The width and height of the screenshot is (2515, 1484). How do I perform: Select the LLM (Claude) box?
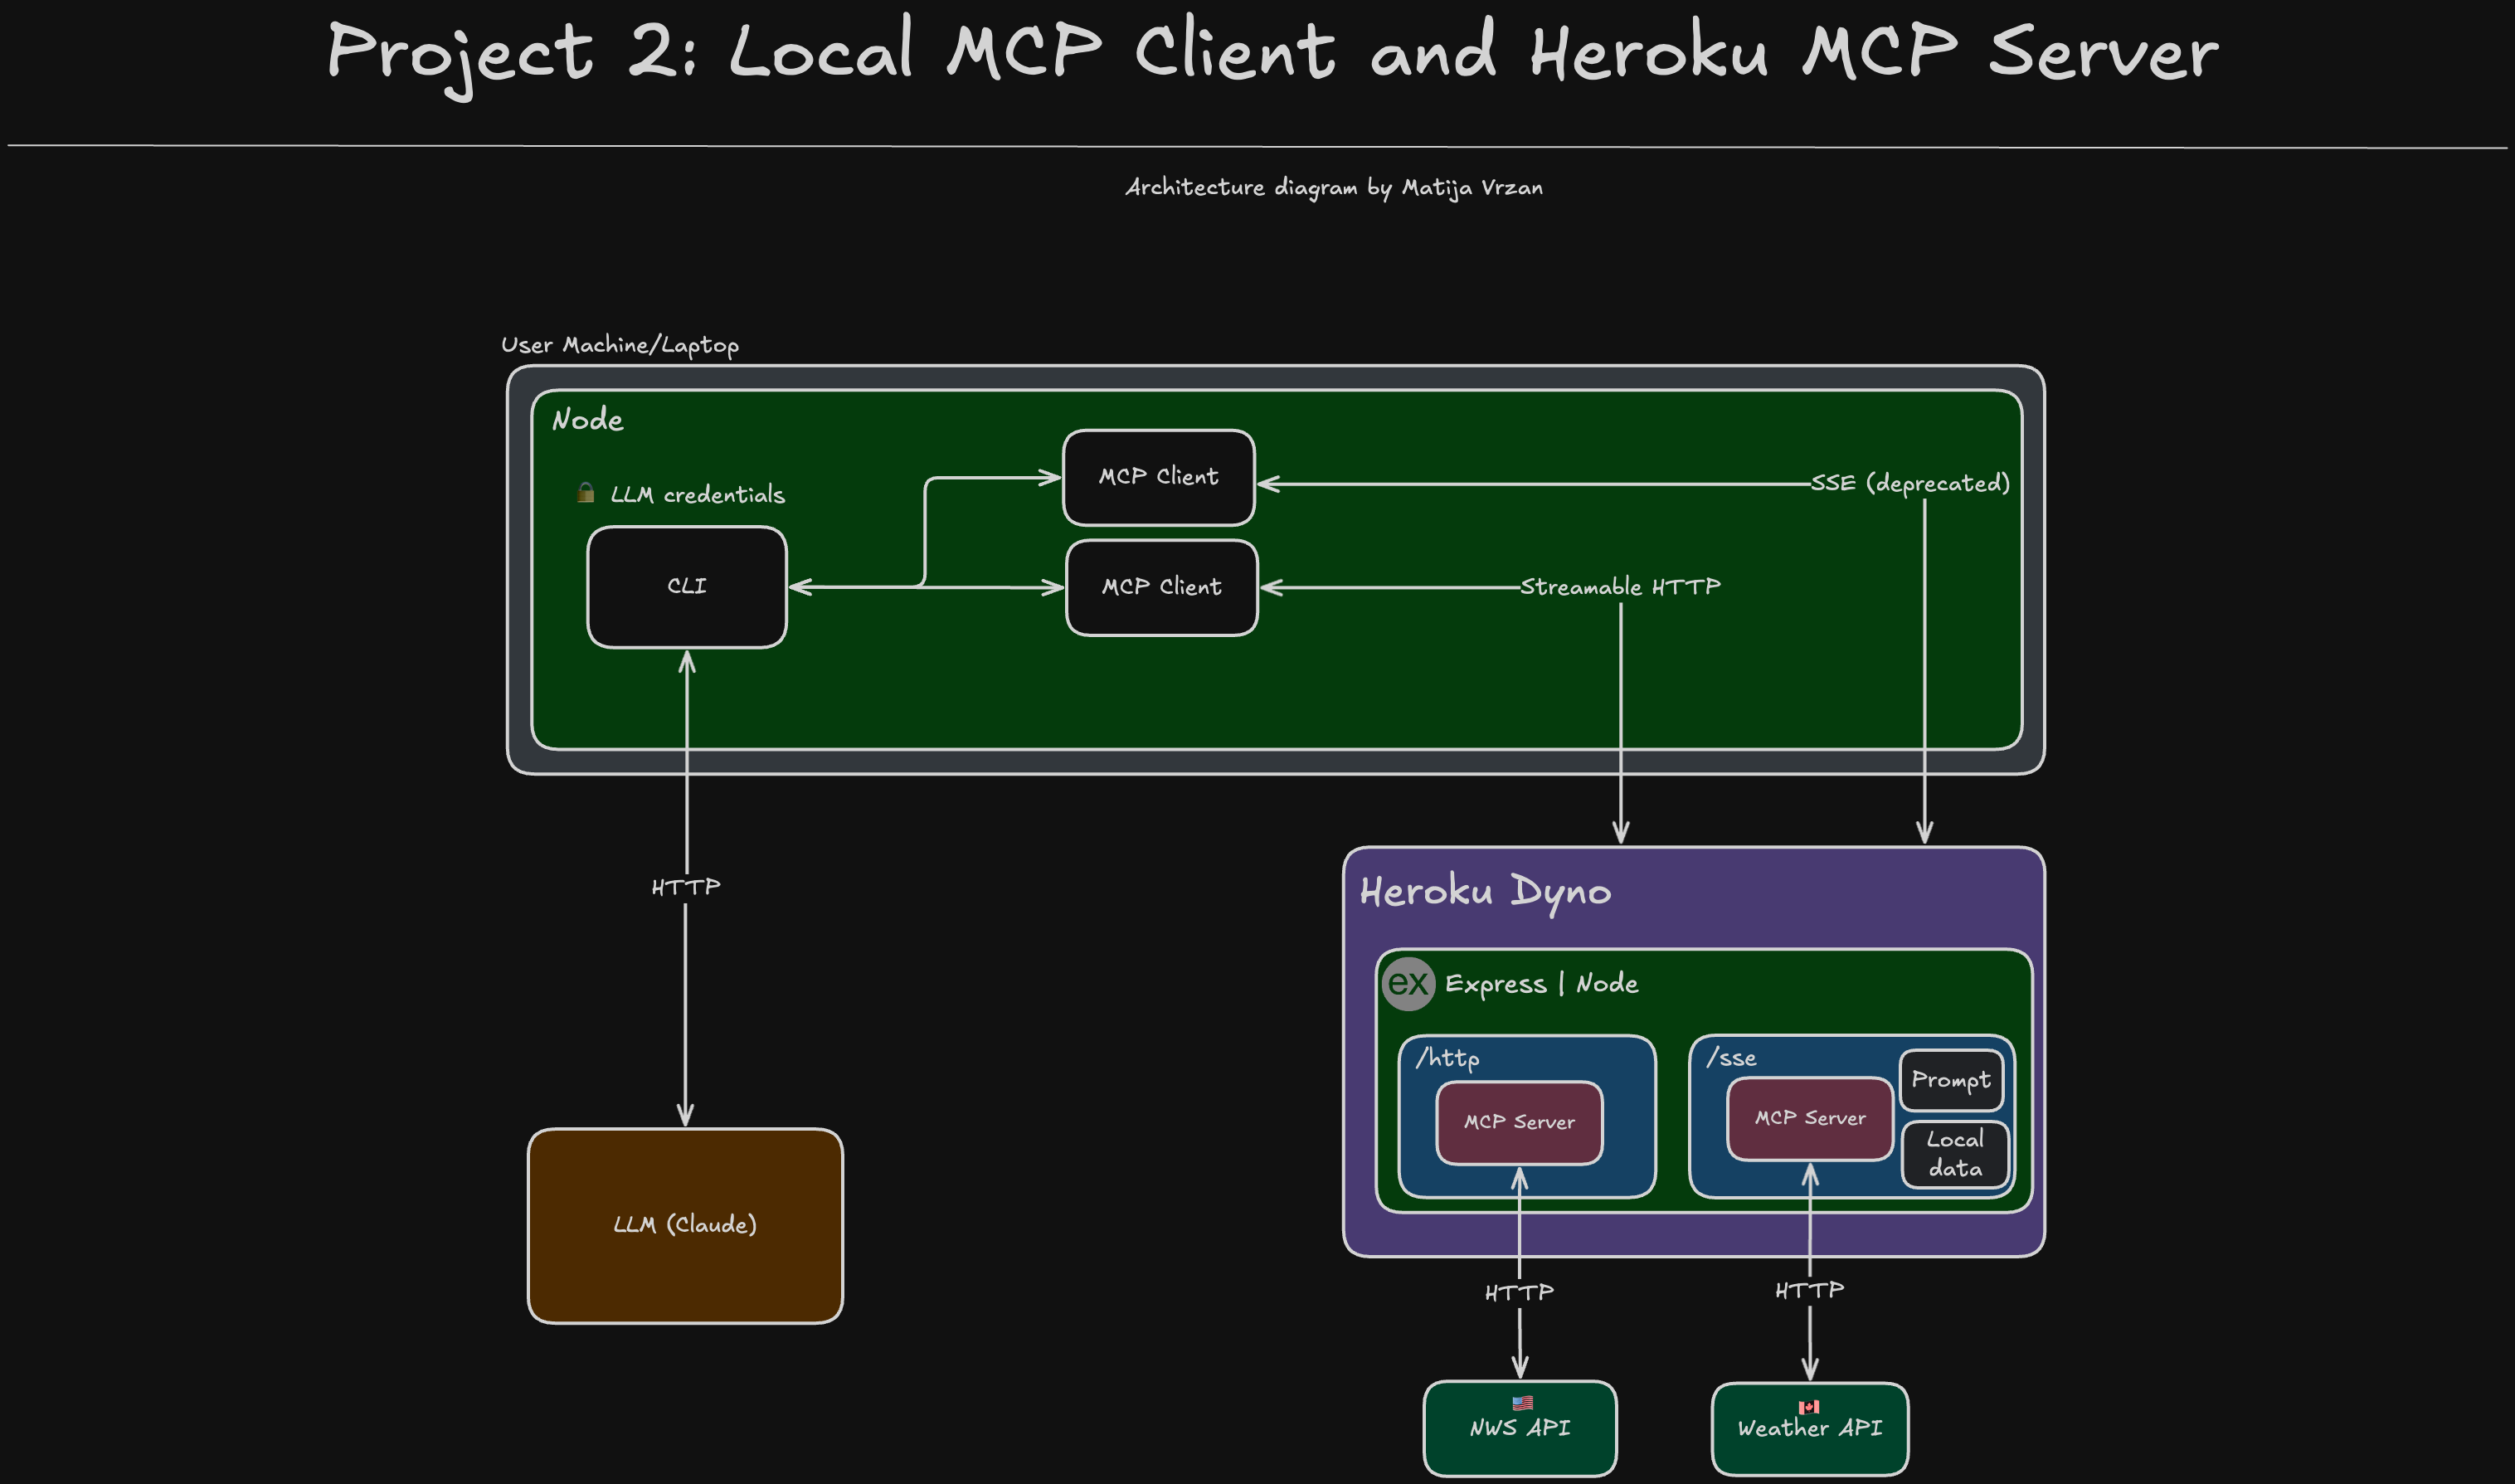point(685,1226)
